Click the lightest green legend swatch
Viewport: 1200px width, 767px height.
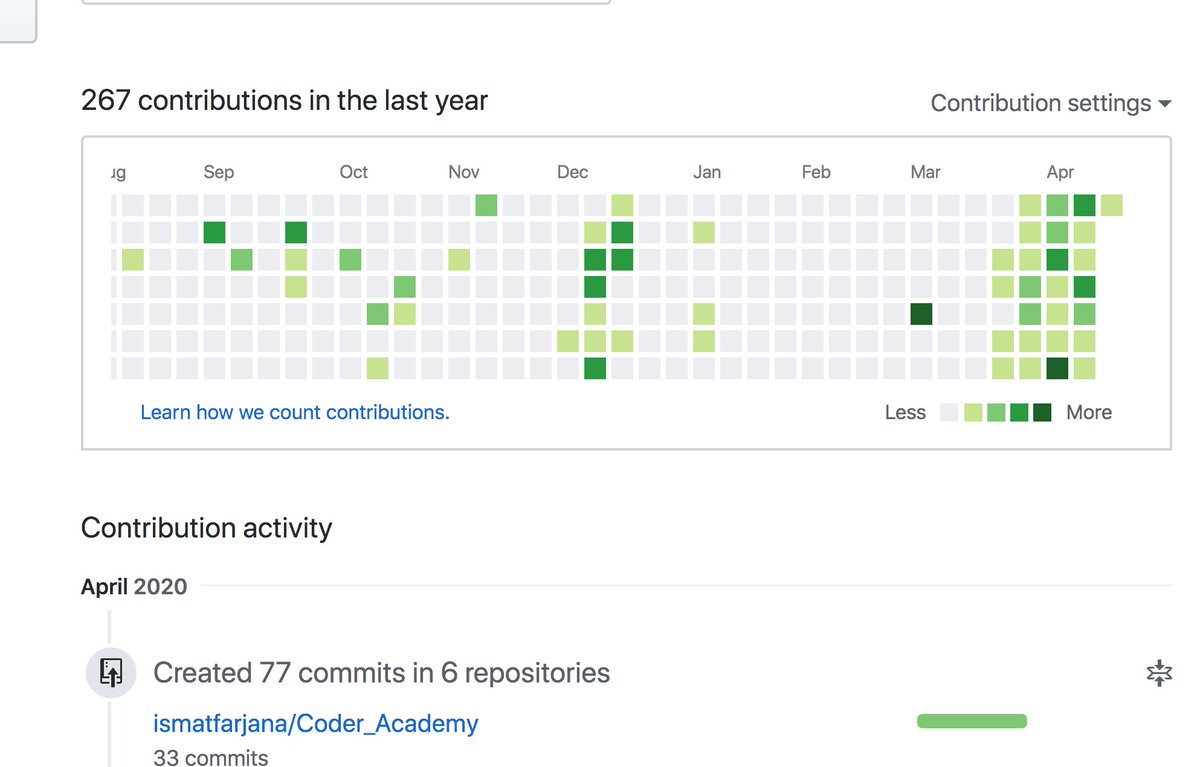click(x=973, y=413)
